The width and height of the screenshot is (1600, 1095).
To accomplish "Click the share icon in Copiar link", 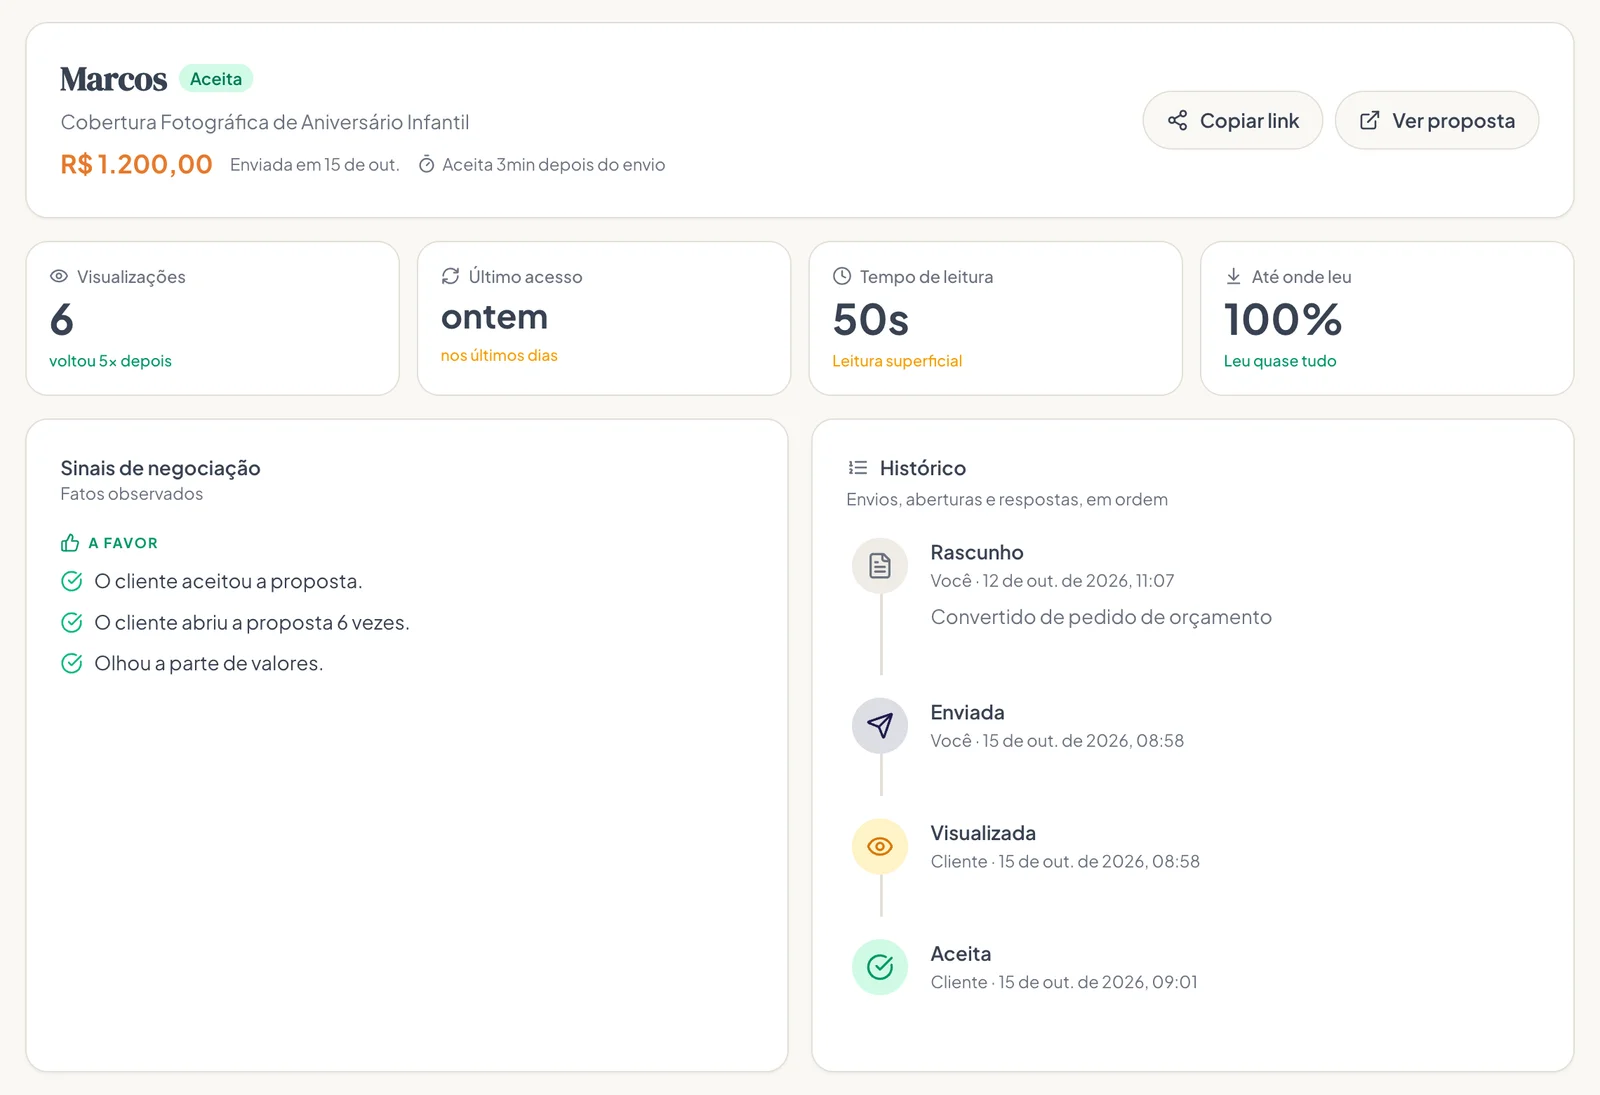I will coord(1177,121).
